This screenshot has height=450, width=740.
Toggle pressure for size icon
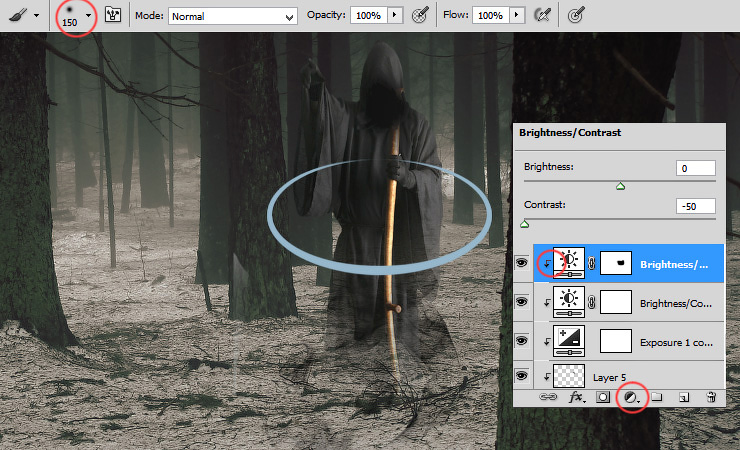click(x=576, y=15)
